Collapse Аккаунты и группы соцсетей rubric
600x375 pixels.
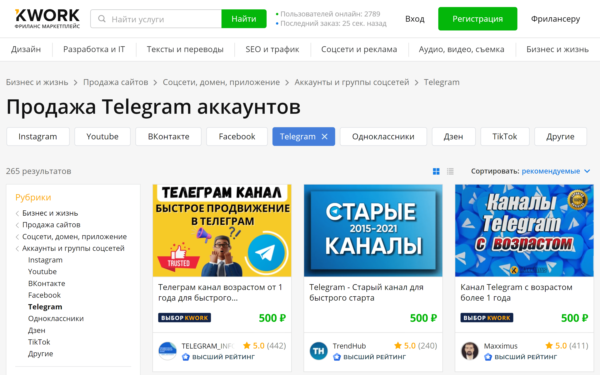(x=17, y=249)
